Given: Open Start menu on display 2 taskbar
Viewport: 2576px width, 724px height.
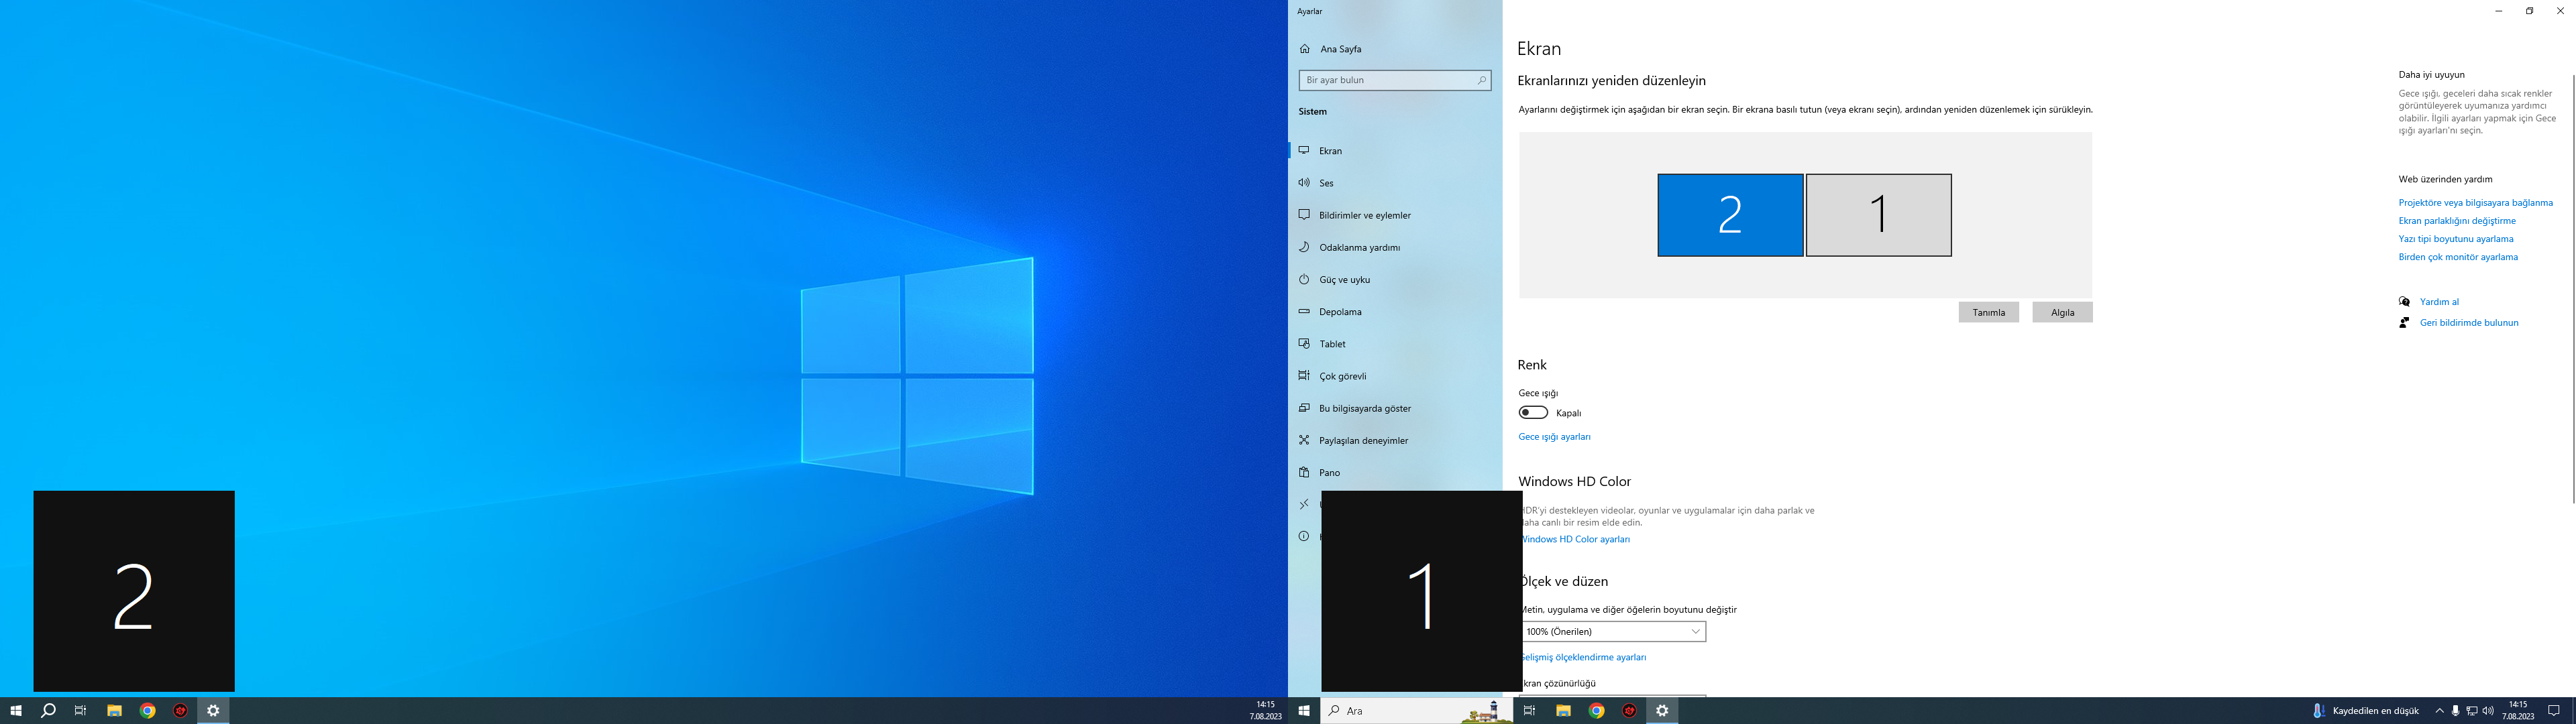Looking at the screenshot, I should coord(16,711).
